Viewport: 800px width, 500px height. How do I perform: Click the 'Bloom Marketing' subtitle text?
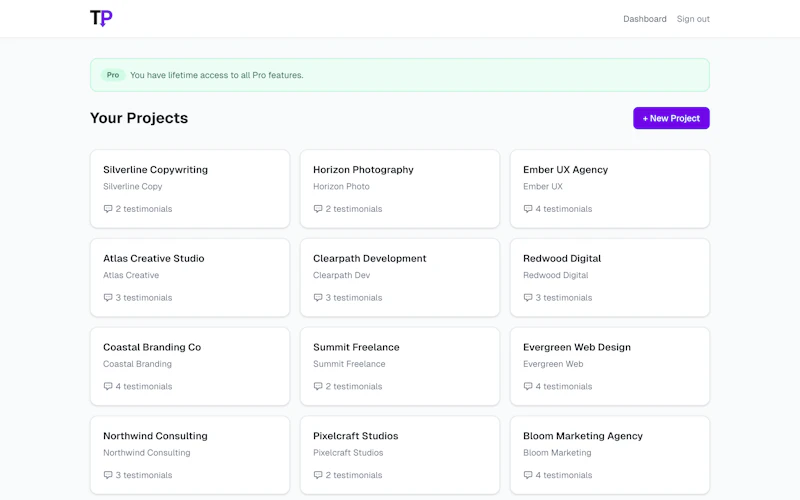tap(557, 453)
